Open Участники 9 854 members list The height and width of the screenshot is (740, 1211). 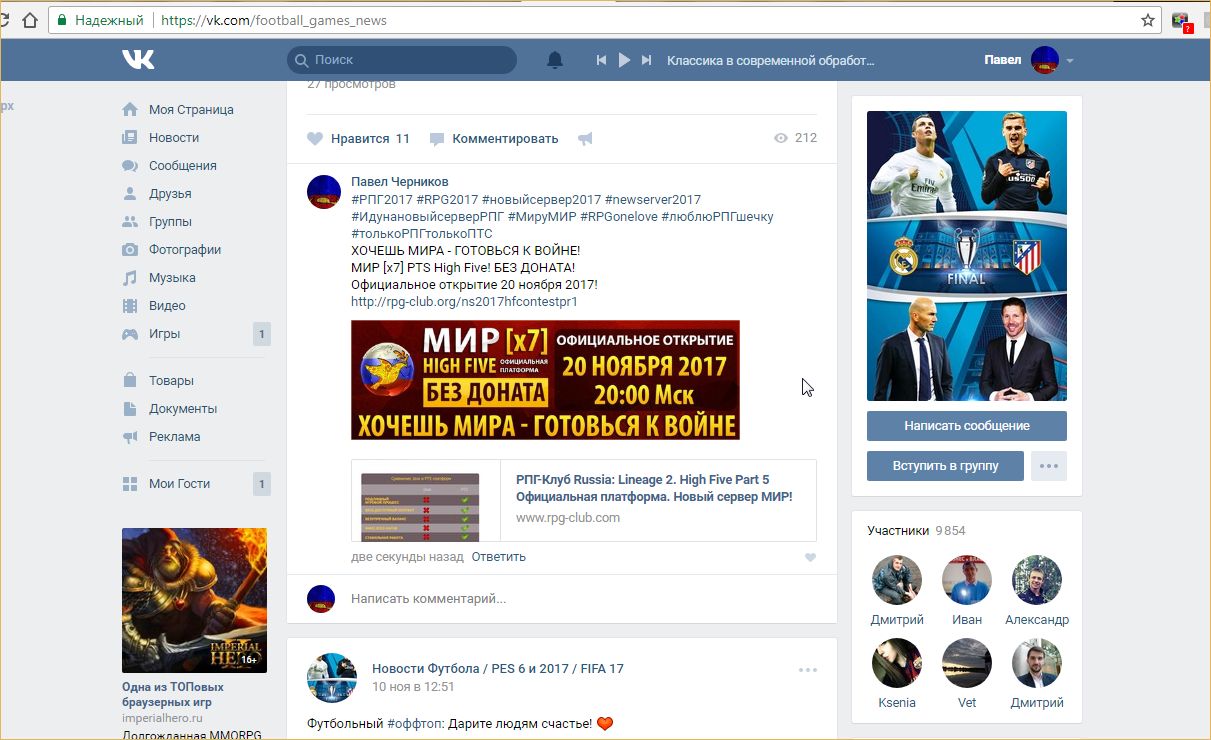pyautogui.click(x=917, y=531)
